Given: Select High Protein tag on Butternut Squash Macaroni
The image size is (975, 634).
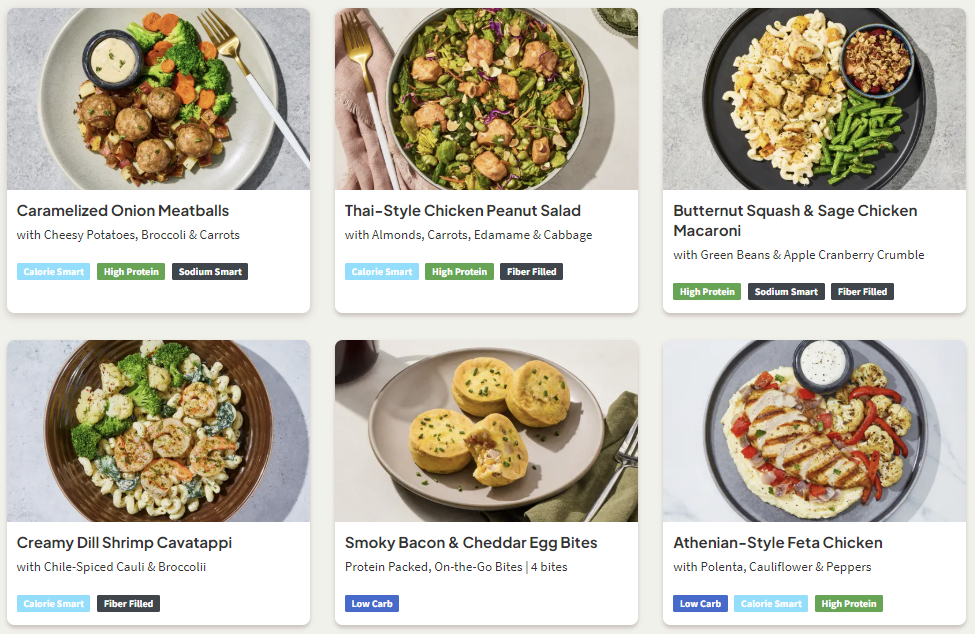Looking at the screenshot, I should click(707, 292).
